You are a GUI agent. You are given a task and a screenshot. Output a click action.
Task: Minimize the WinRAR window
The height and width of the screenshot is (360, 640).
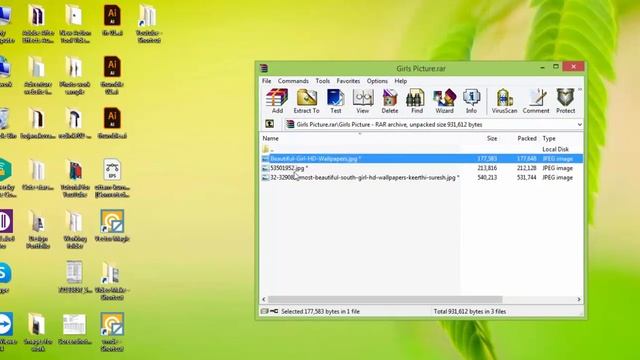coord(542,67)
